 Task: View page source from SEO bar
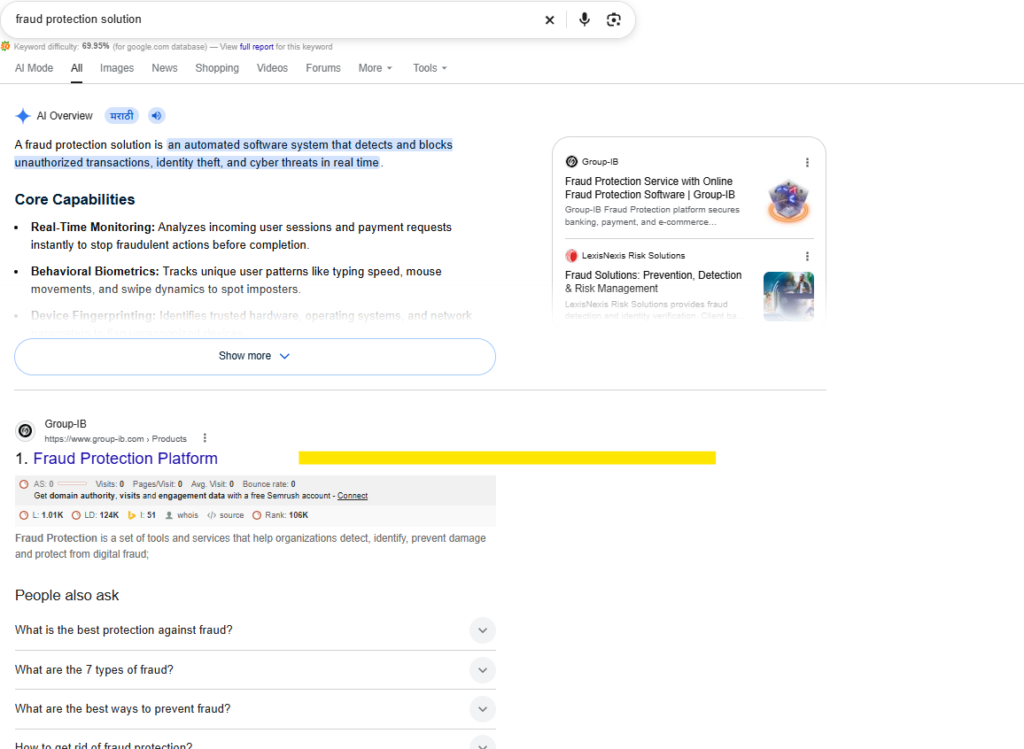225,515
